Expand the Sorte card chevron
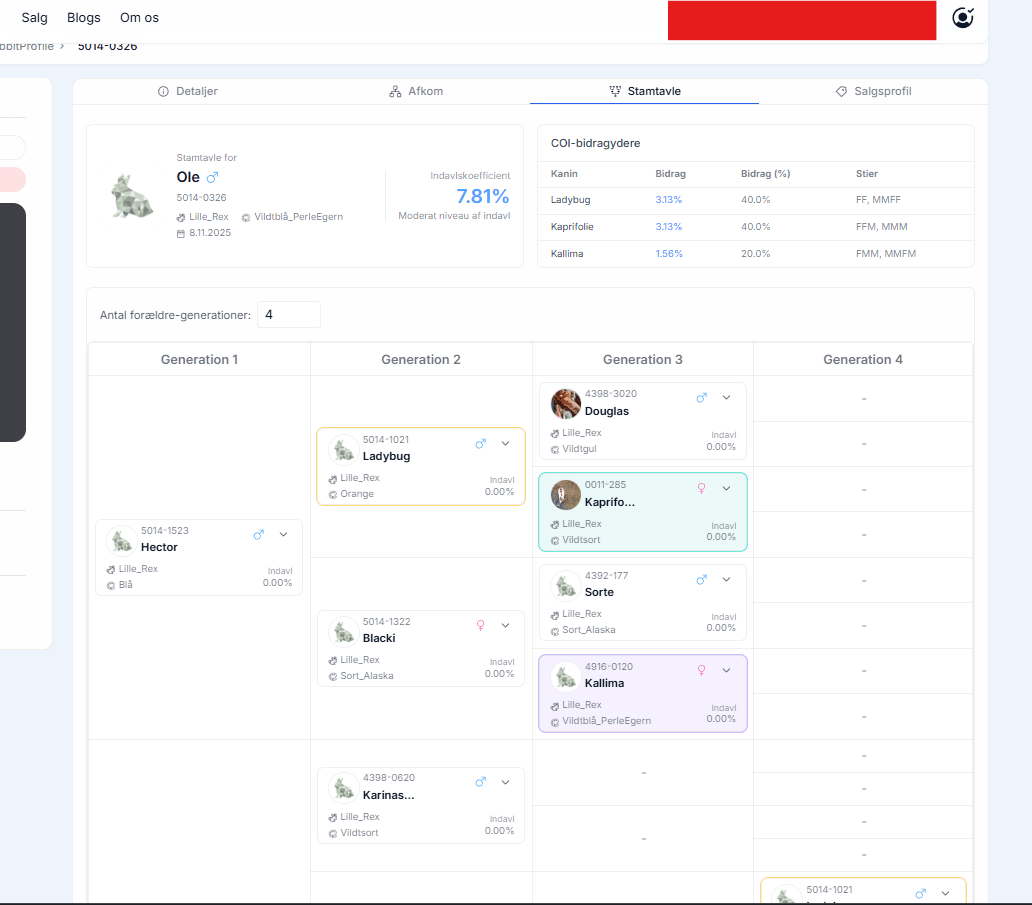The width and height of the screenshot is (1032, 905). pos(727,579)
